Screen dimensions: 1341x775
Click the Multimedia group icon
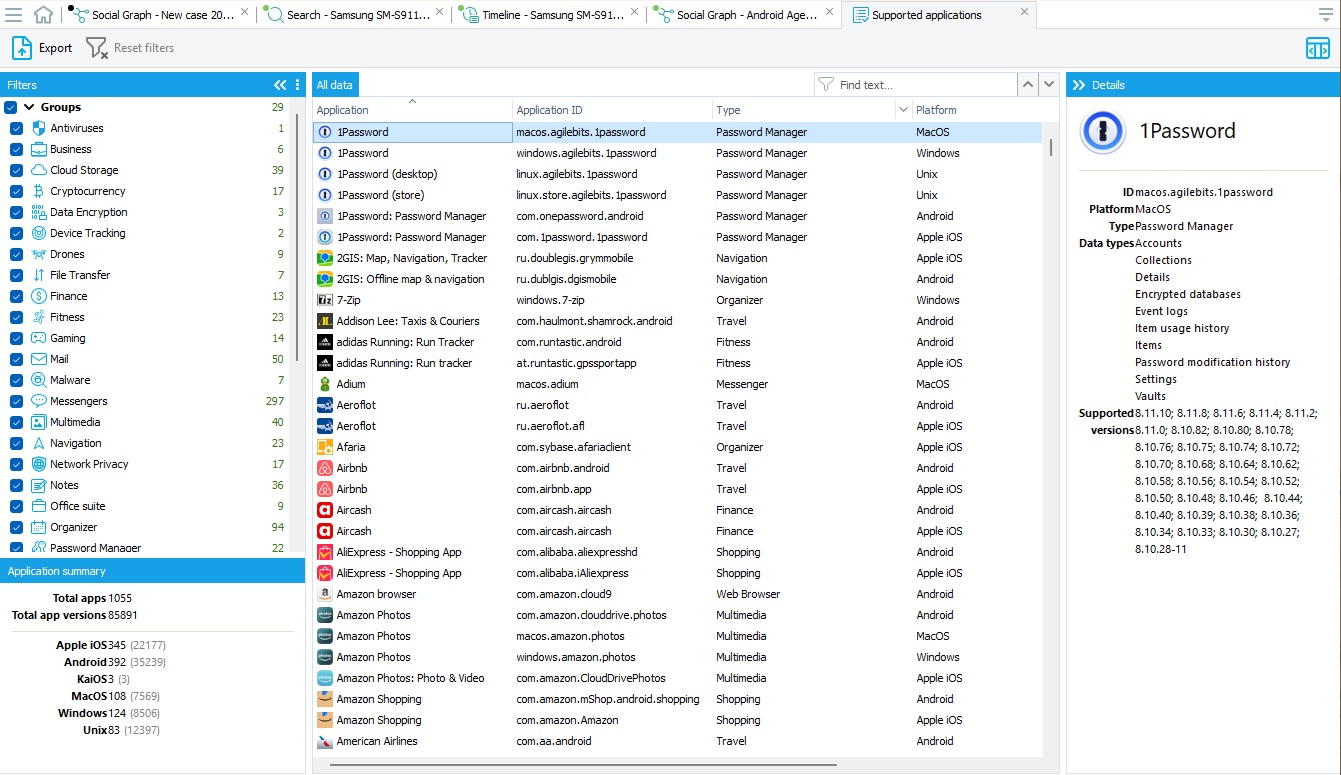pos(39,422)
